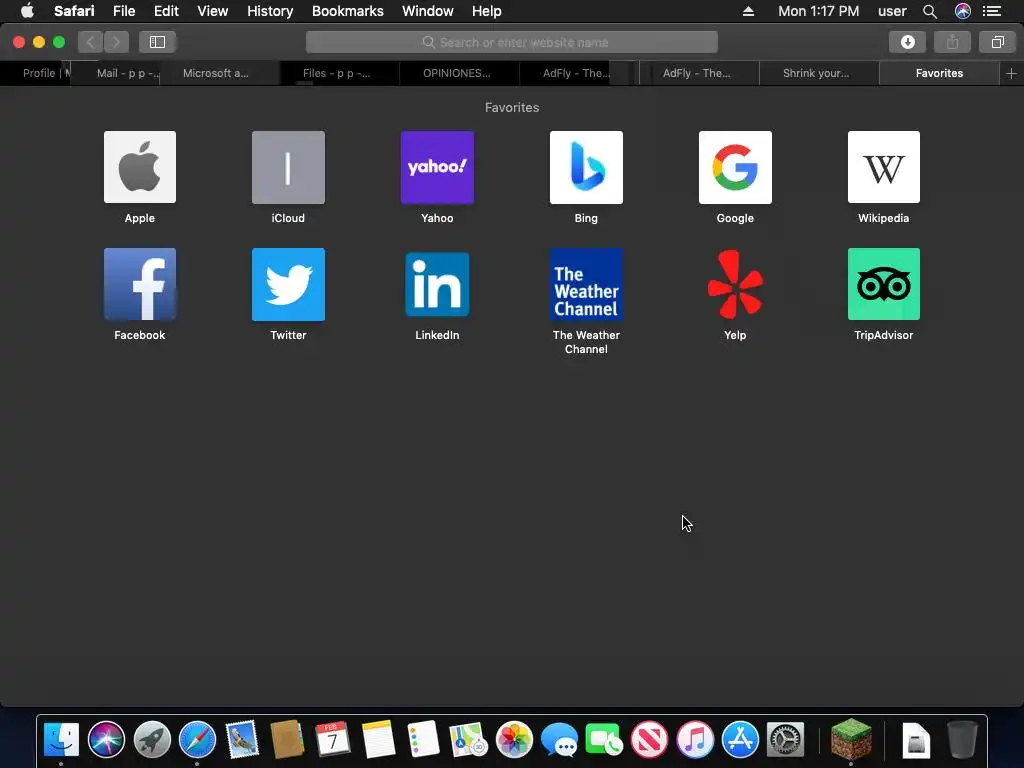Open the Bing favorite
This screenshot has width=1024, height=768.
tap(586, 167)
